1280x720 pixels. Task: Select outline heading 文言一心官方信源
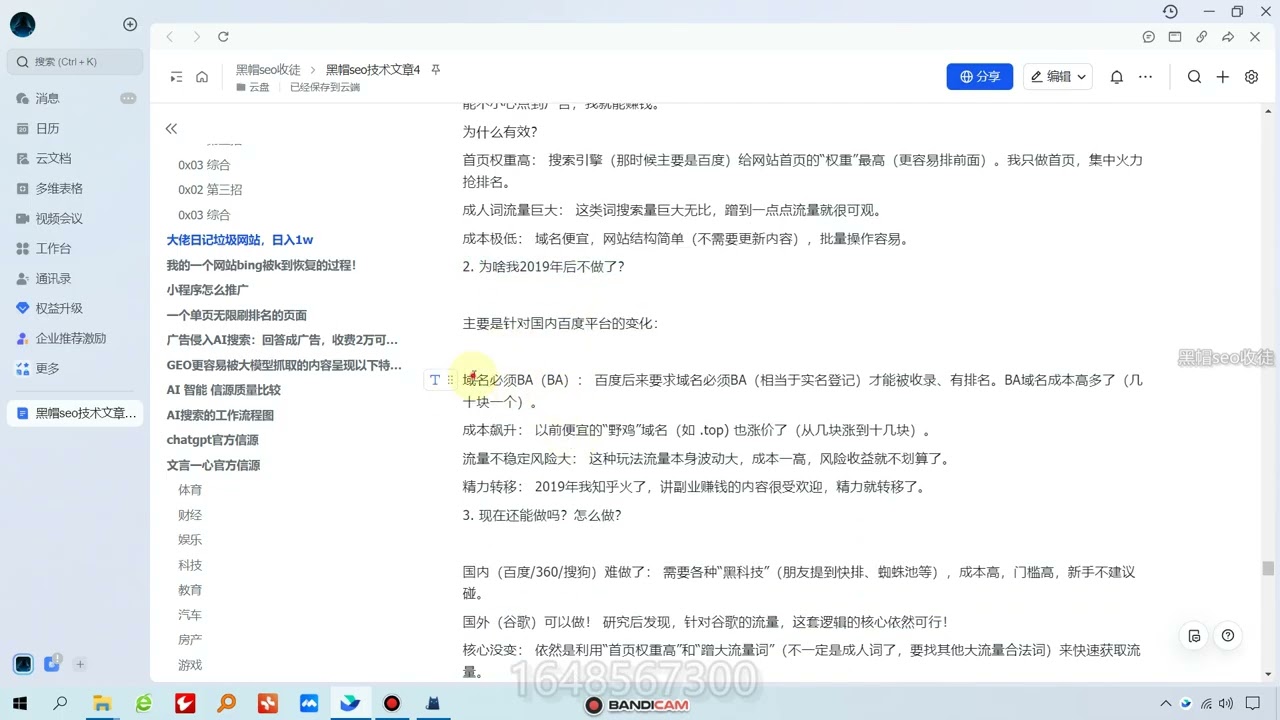point(213,465)
